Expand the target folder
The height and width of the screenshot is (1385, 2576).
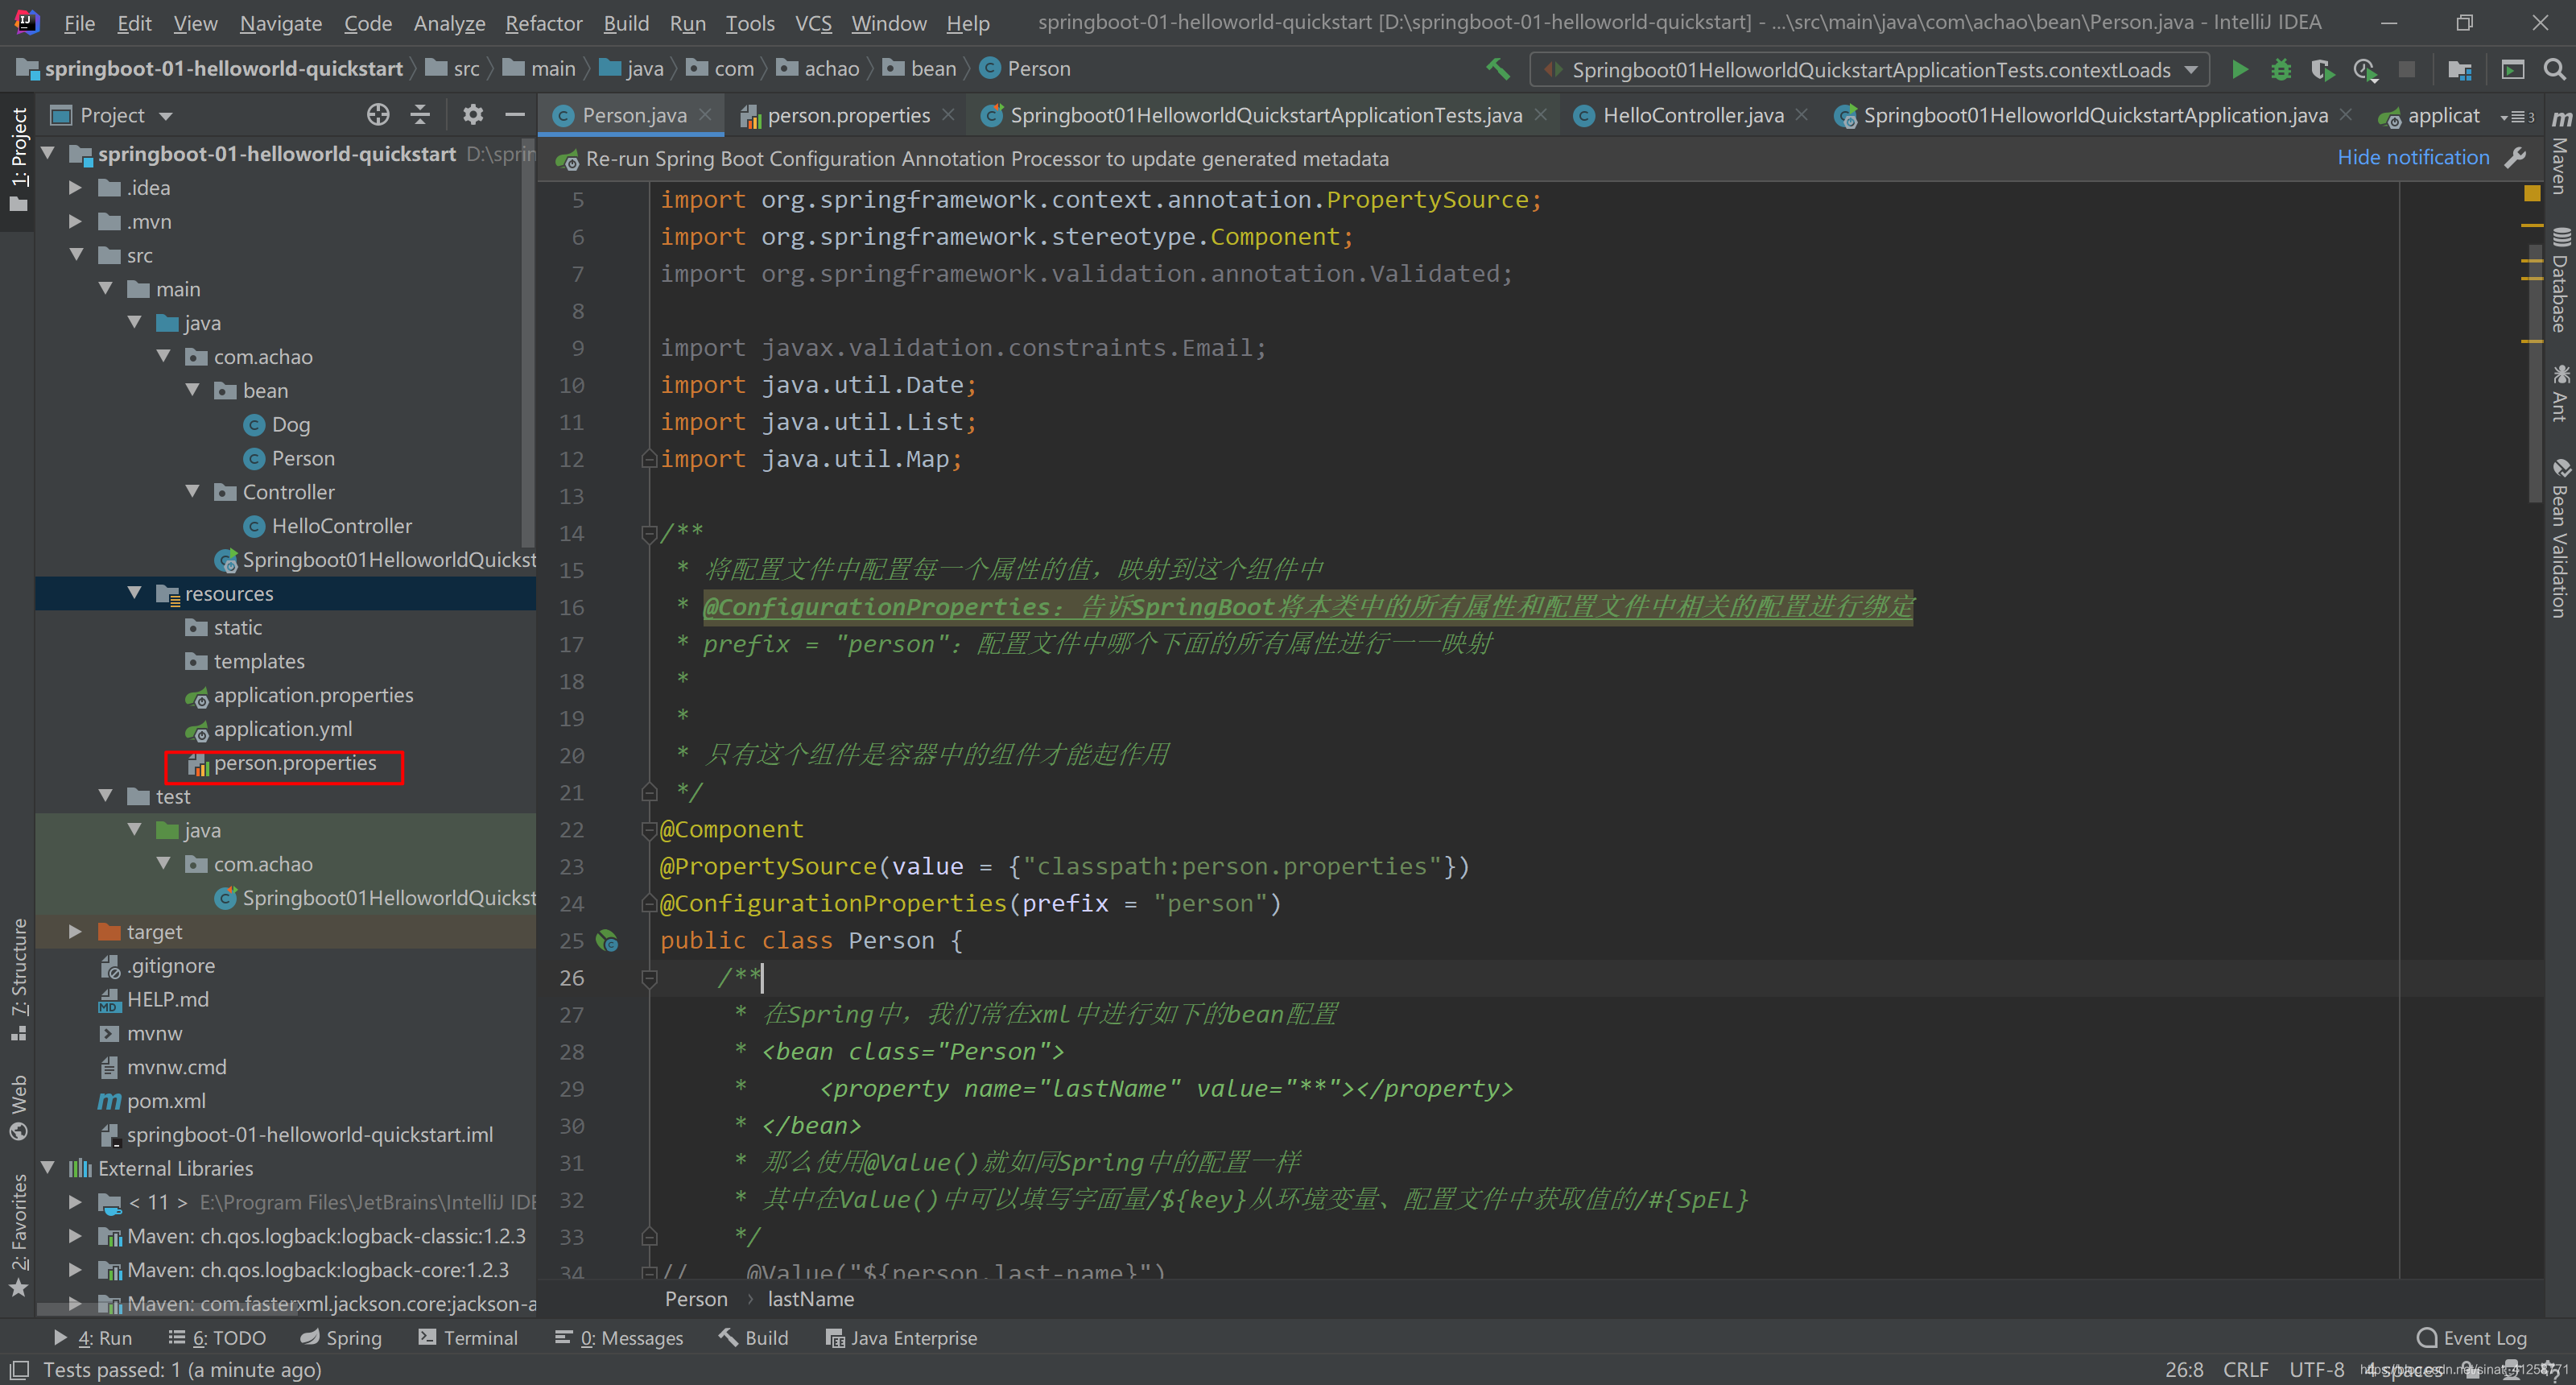[x=75, y=931]
